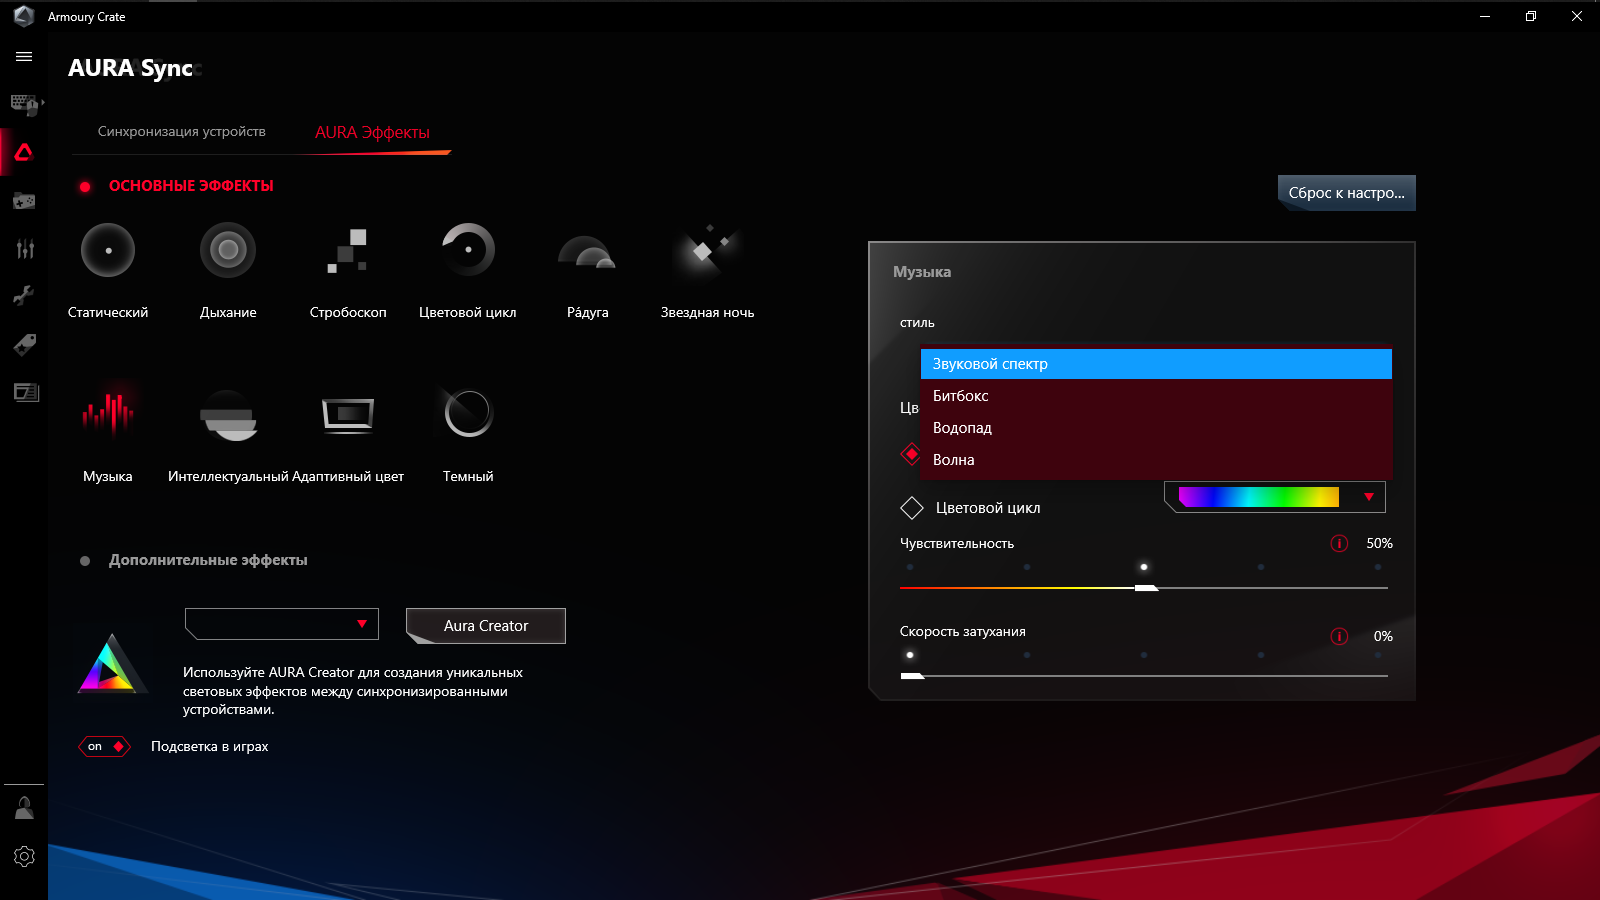Choose the Рáдуга rainbow effect icon

[587, 252]
